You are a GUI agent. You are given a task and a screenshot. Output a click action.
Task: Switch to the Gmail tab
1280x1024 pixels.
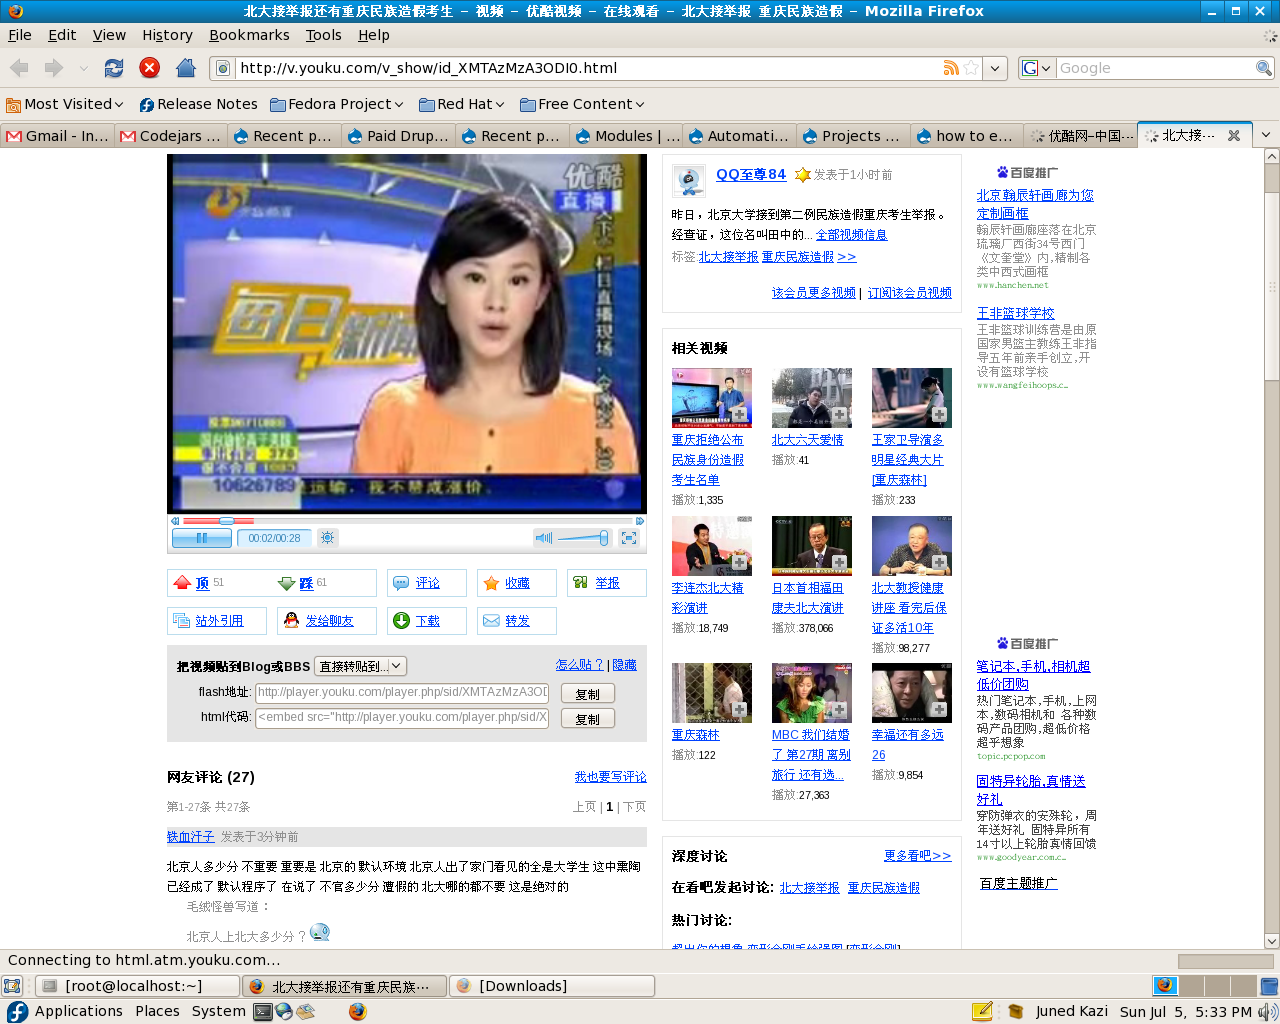coord(58,136)
